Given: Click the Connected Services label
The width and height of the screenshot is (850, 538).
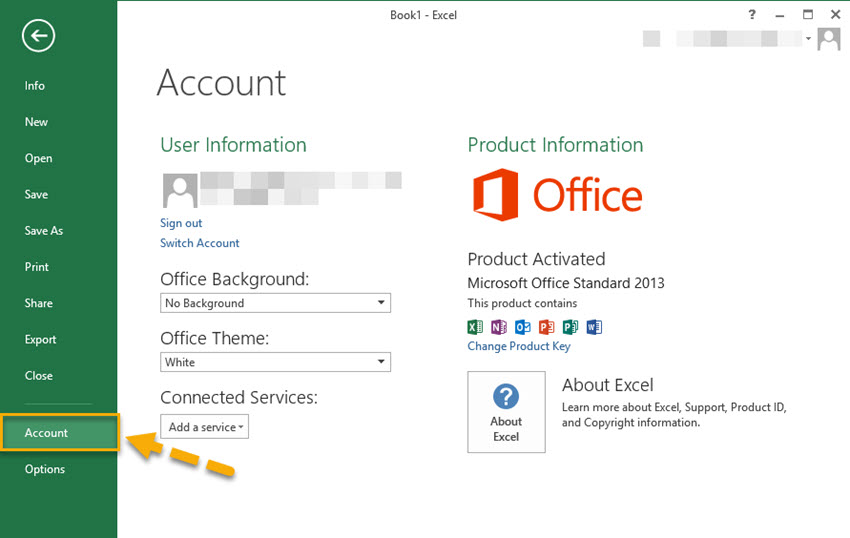Looking at the screenshot, I should tap(239, 398).
